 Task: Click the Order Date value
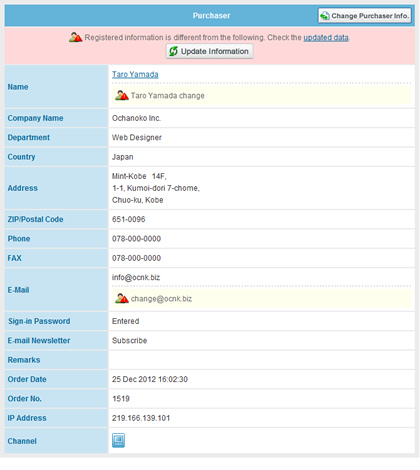click(x=150, y=379)
